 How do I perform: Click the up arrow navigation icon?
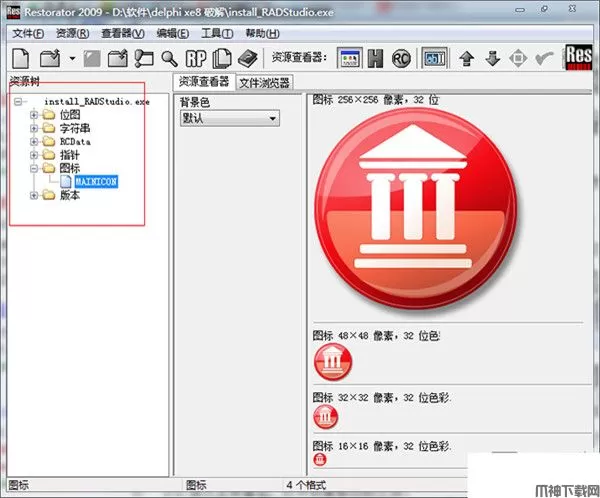pyautogui.click(x=465, y=58)
